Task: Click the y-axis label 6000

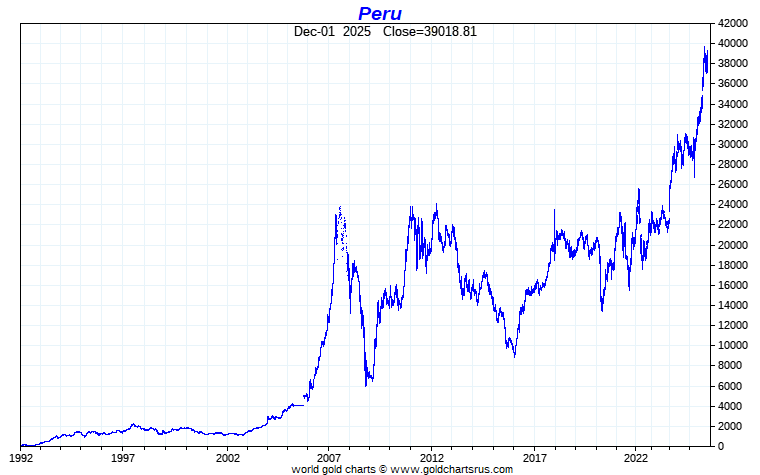Action: [730, 386]
